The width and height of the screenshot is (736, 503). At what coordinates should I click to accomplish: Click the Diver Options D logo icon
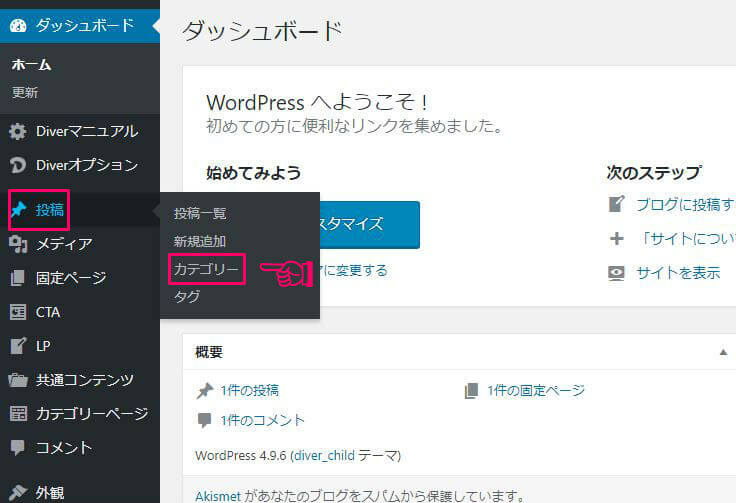(18, 165)
